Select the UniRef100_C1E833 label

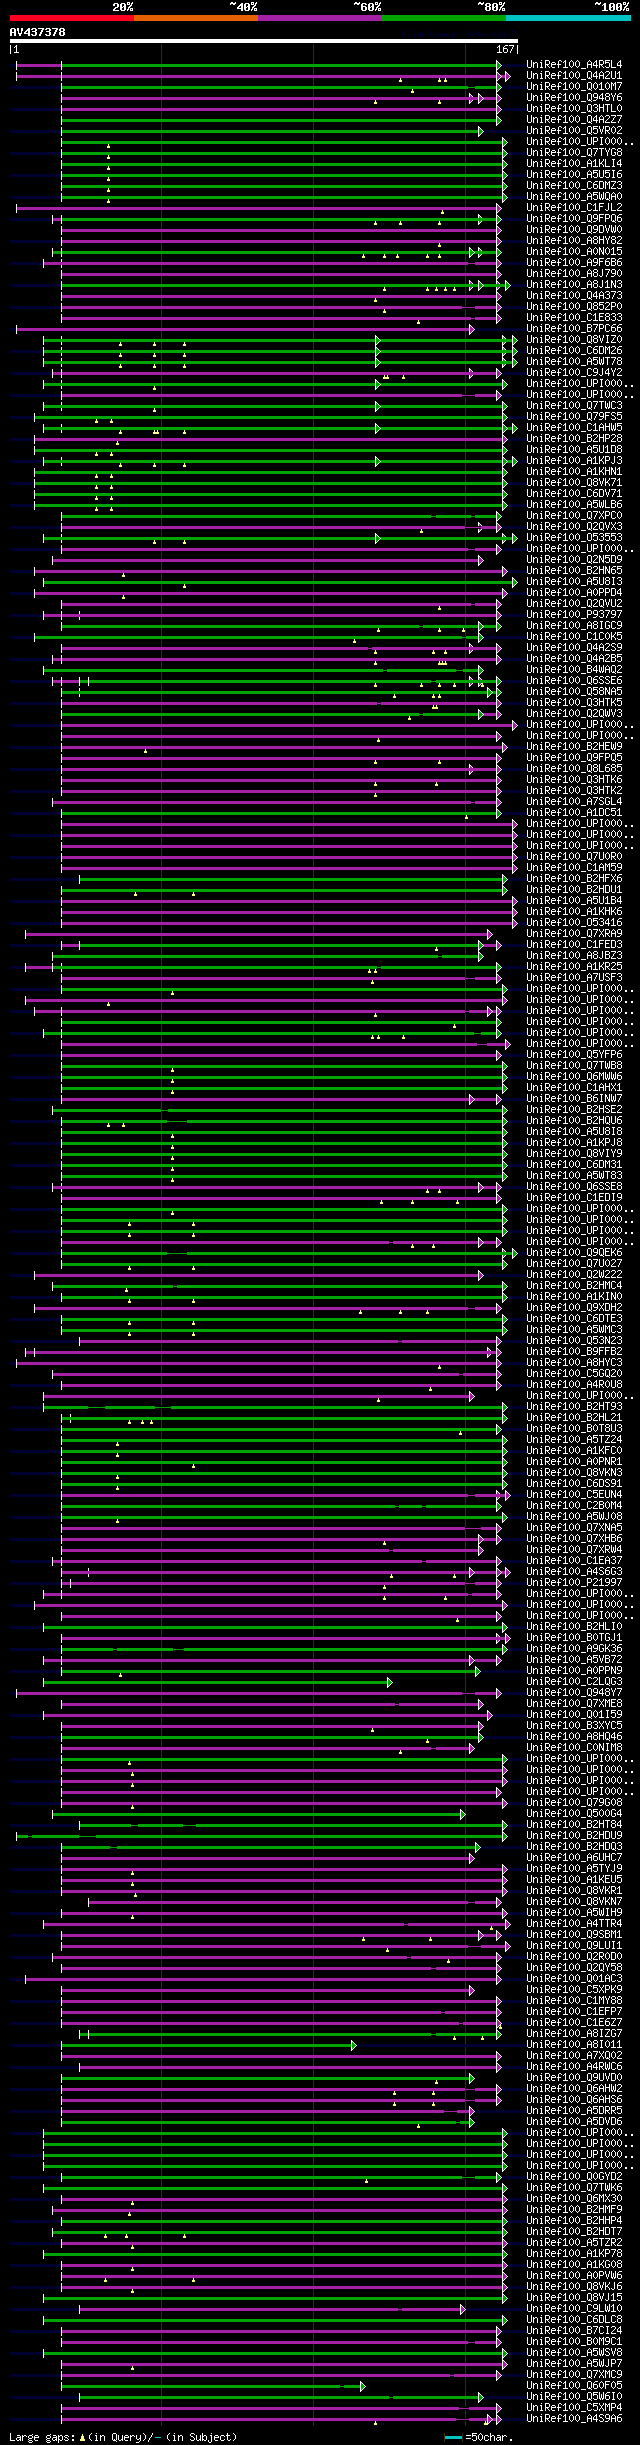[574, 318]
